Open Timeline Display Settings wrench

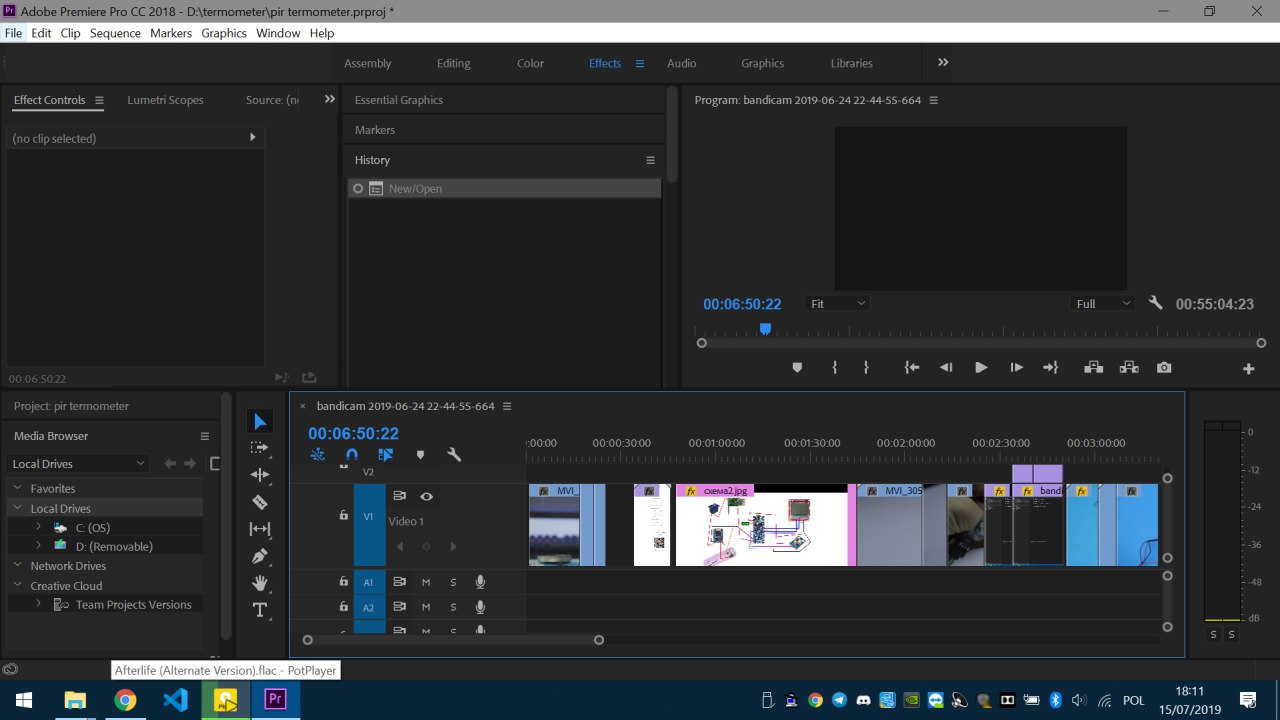[454, 455]
